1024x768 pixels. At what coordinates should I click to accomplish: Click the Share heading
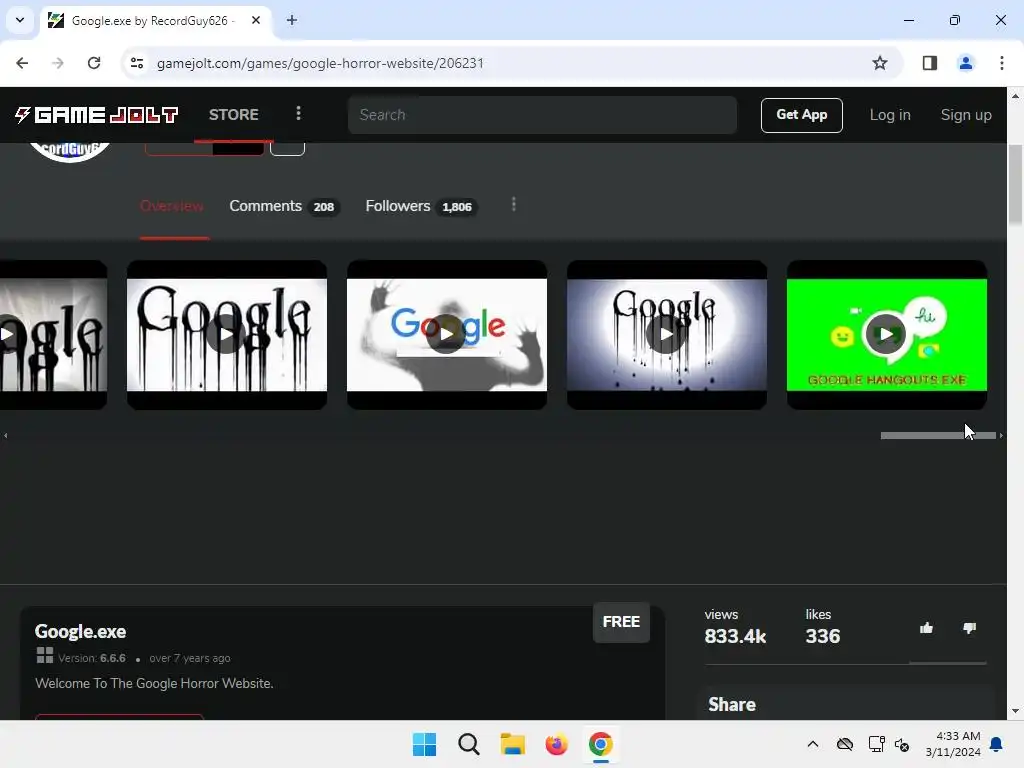(x=731, y=705)
